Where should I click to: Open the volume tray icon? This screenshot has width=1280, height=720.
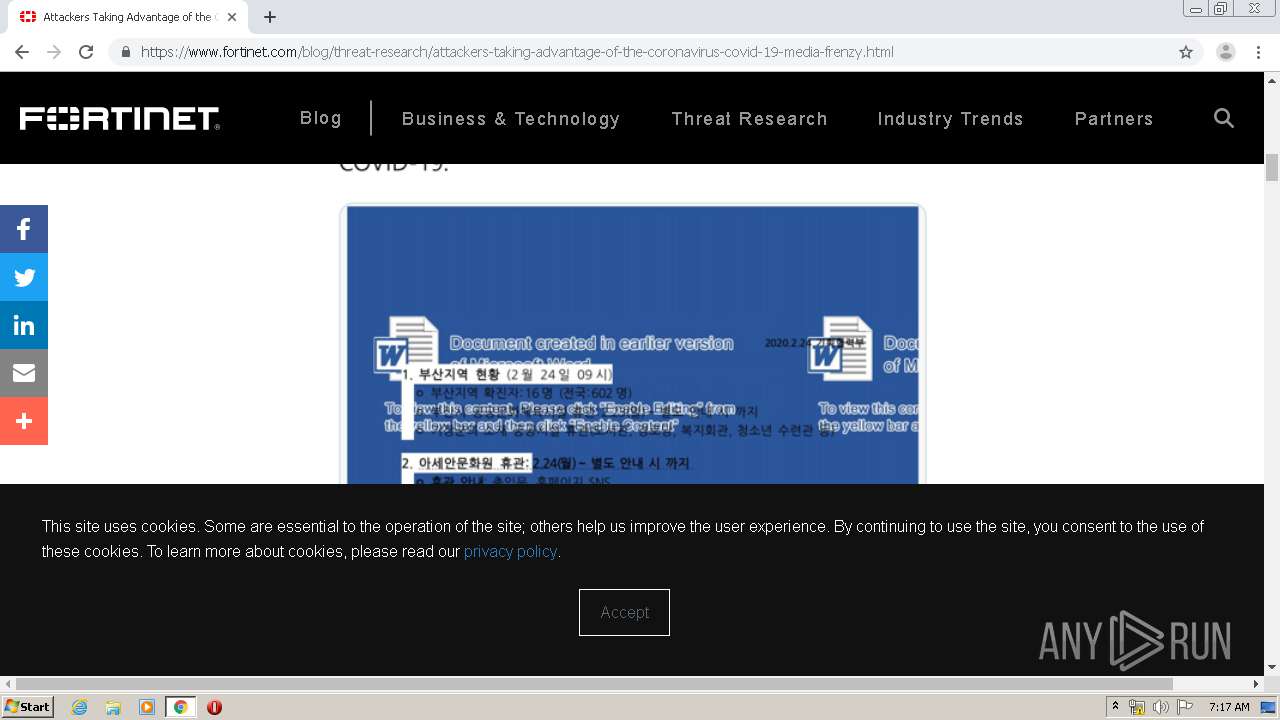1161,707
